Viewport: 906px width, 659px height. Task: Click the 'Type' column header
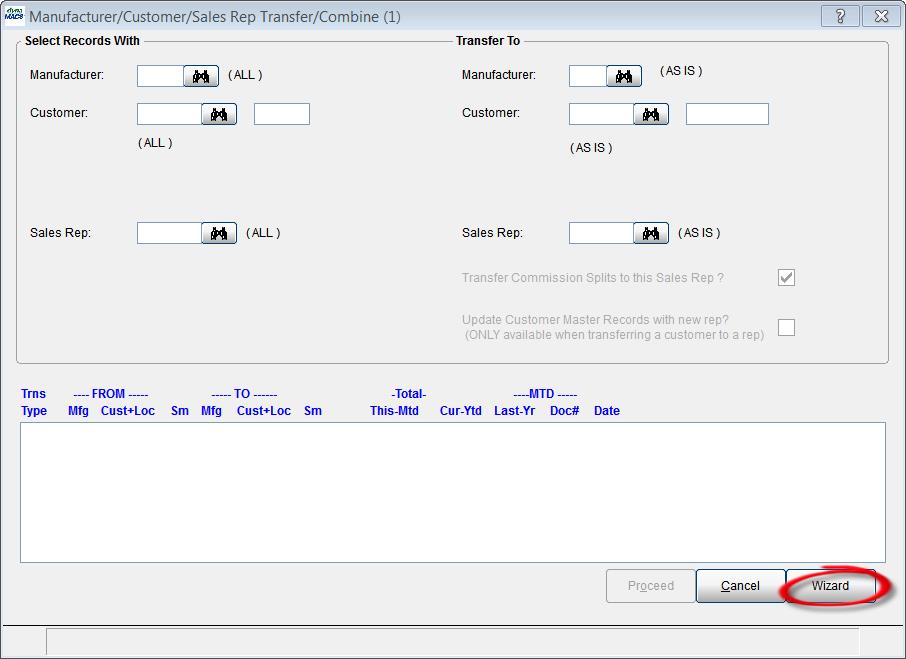34,411
